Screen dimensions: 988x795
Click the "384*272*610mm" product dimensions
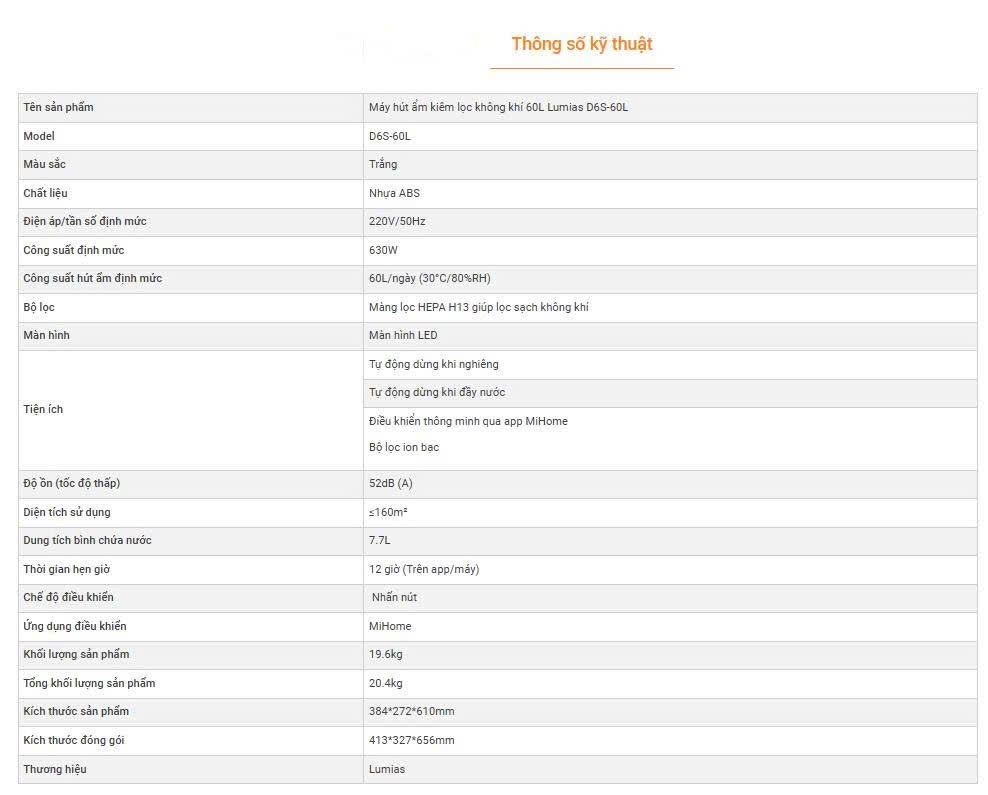pos(411,711)
